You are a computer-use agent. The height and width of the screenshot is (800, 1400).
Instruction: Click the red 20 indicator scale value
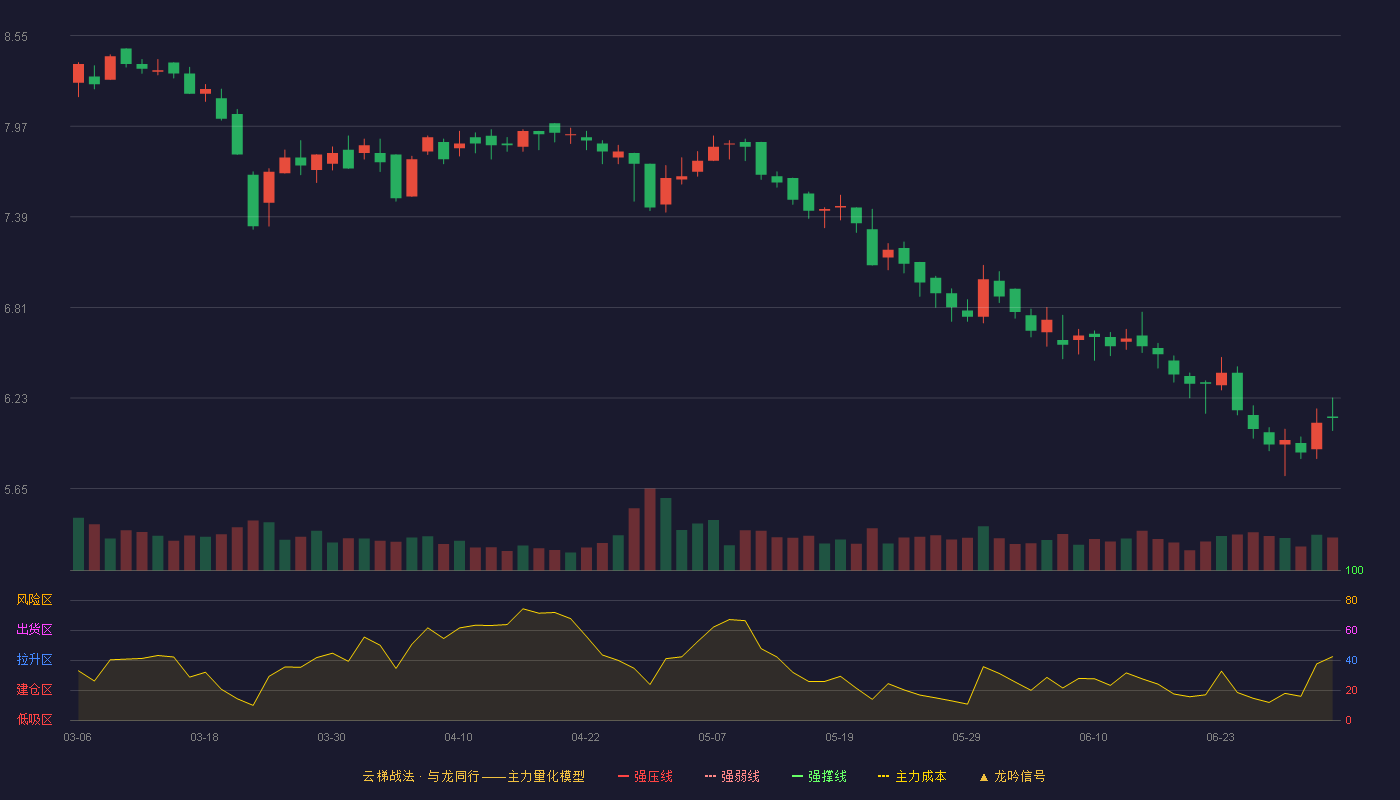1351,690
